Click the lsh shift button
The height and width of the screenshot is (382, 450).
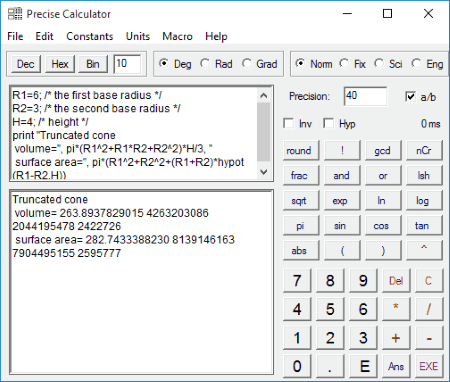[x=424, y=176]
